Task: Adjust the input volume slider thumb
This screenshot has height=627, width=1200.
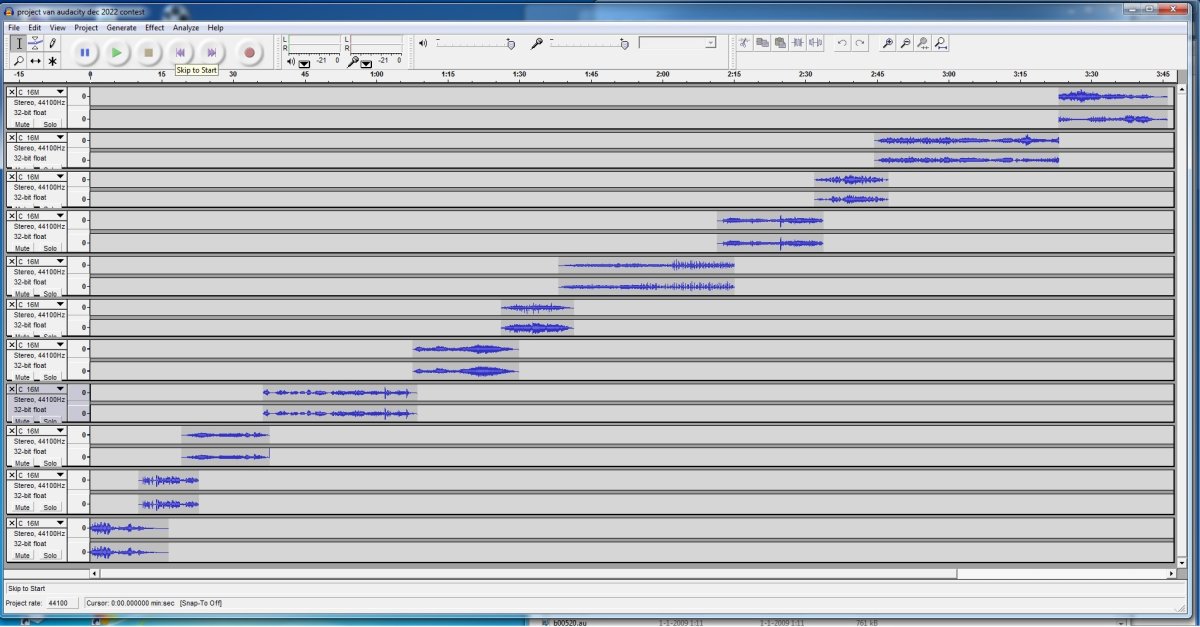Action: [x=625, y=44]
